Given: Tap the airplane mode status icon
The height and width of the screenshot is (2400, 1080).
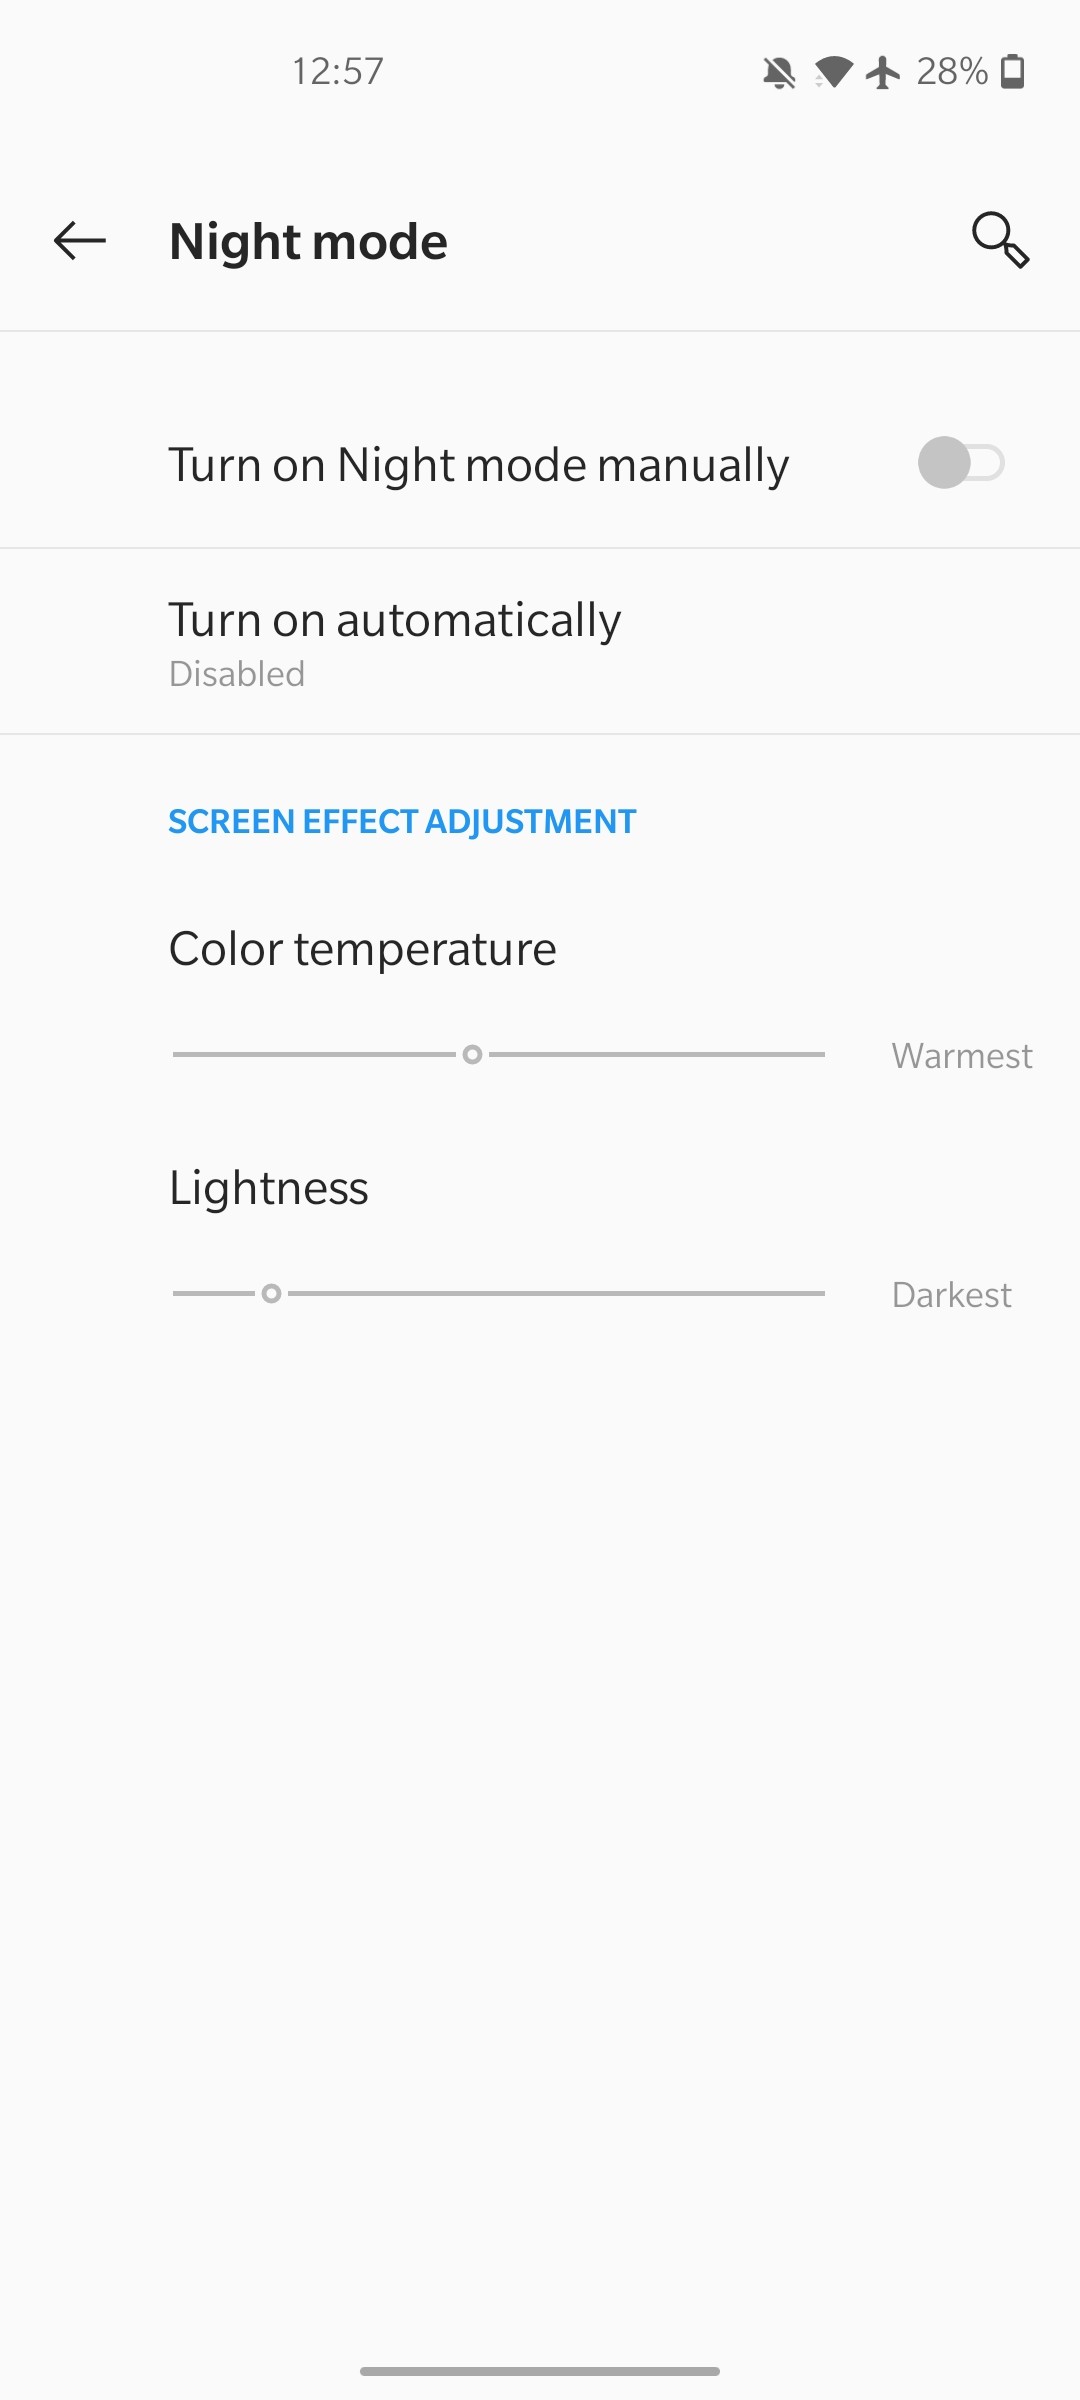Looking at the screenshot, I should coord(883,72).
